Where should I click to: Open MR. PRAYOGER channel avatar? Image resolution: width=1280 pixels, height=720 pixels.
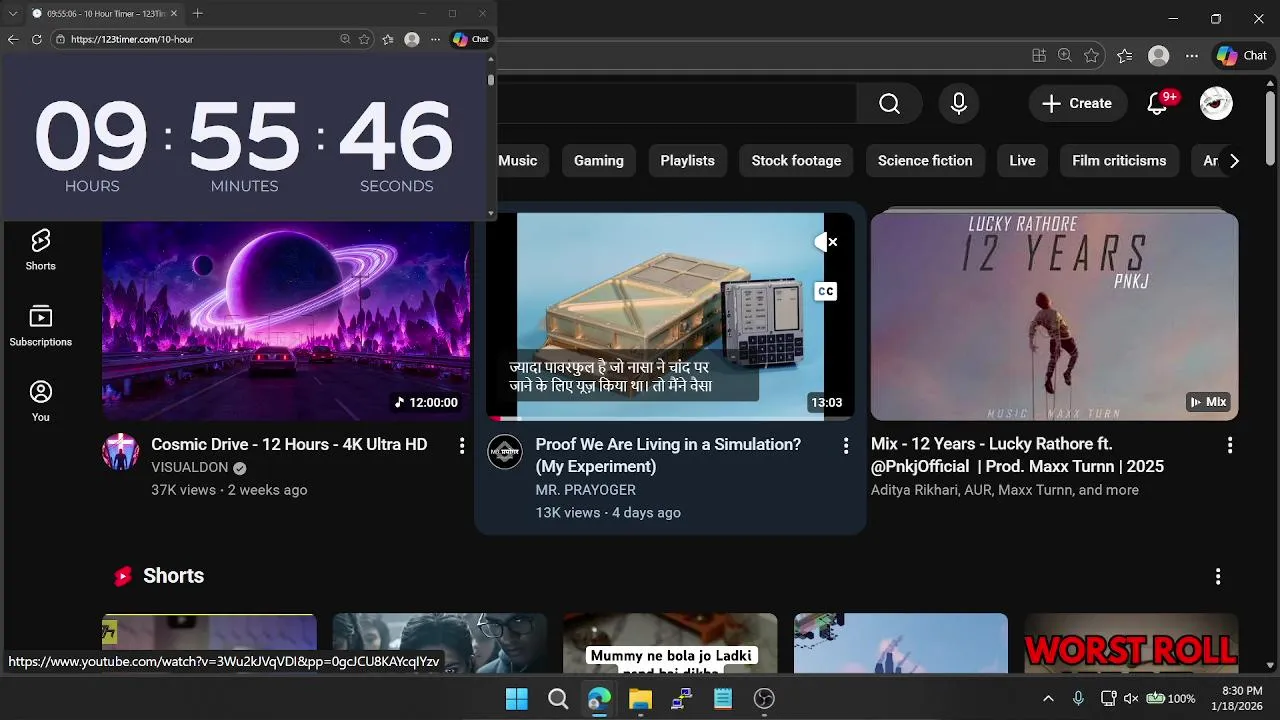click(505, 452)
